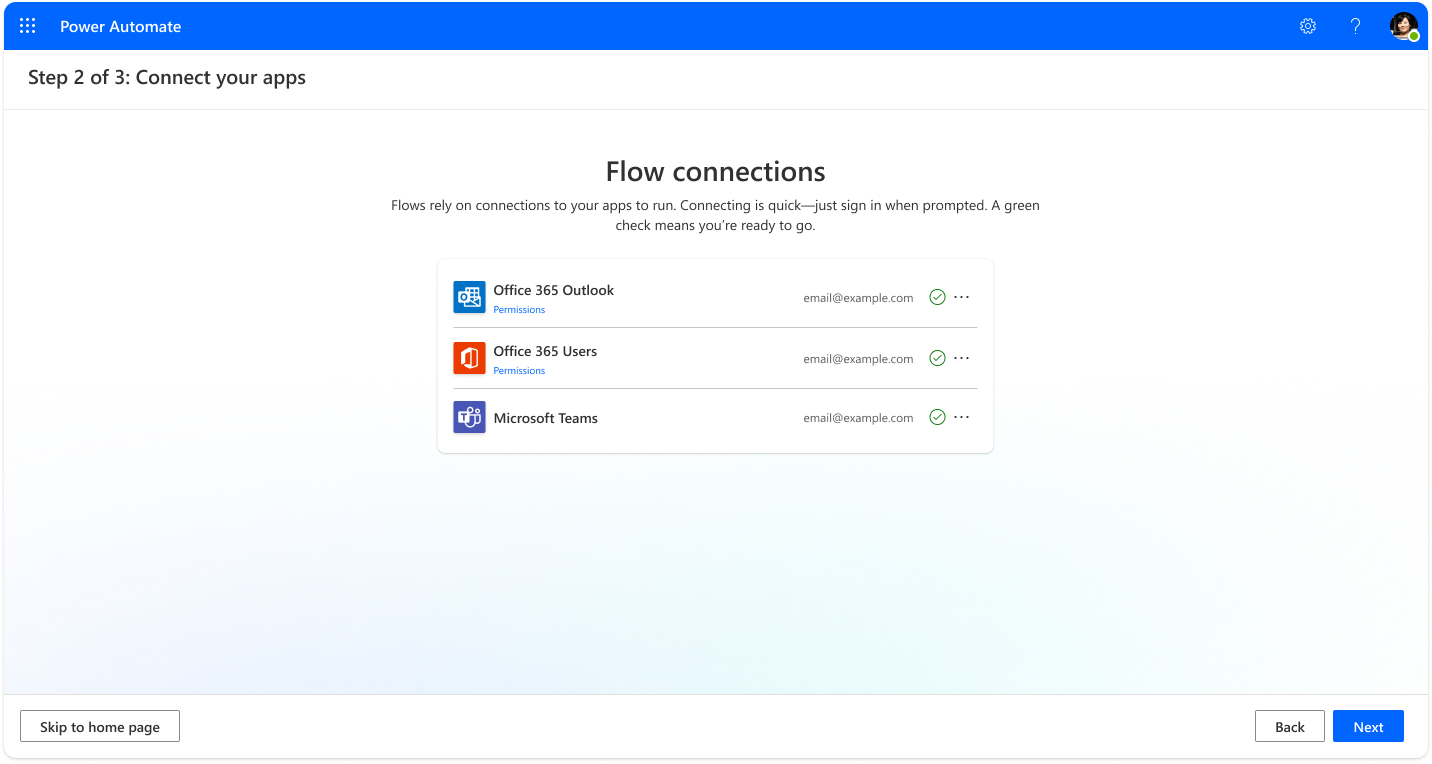The width and height of the screenshot is (1432, 764).
Task: Click the Microsoft Teams app icon
Action: point(469,418)
